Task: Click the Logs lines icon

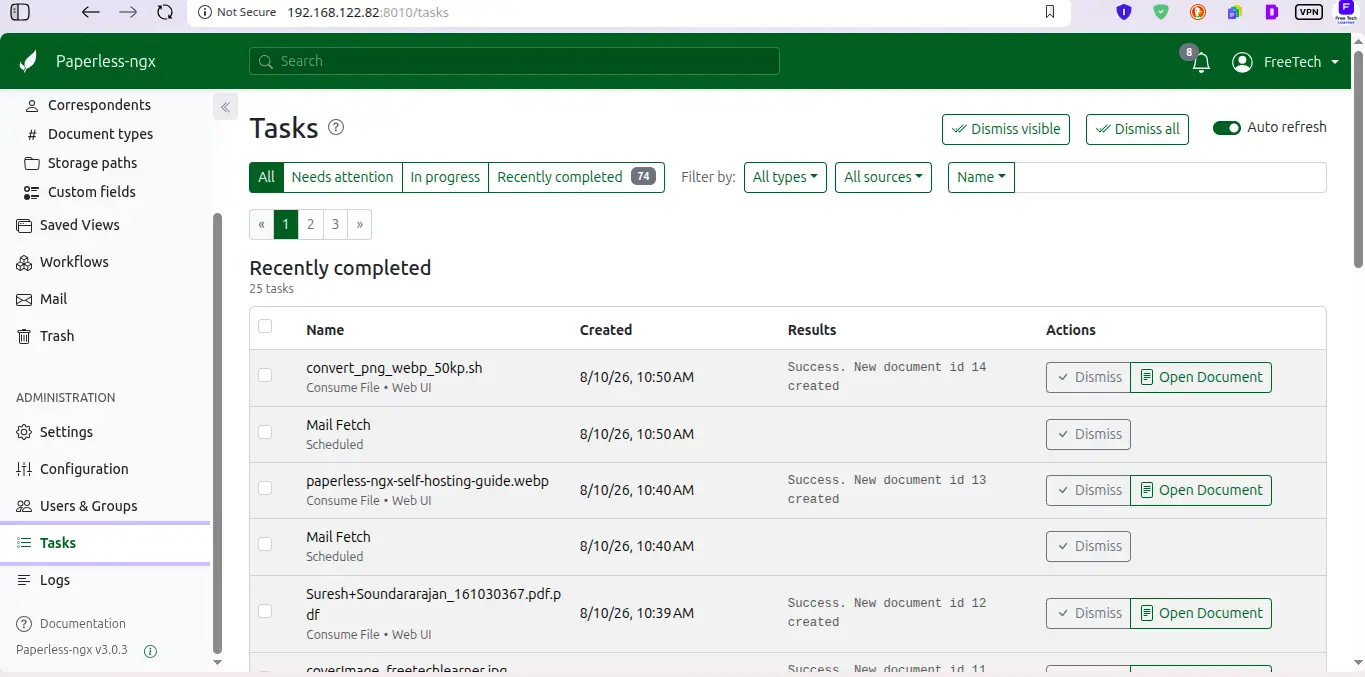Action: click(x=24, y=580)
